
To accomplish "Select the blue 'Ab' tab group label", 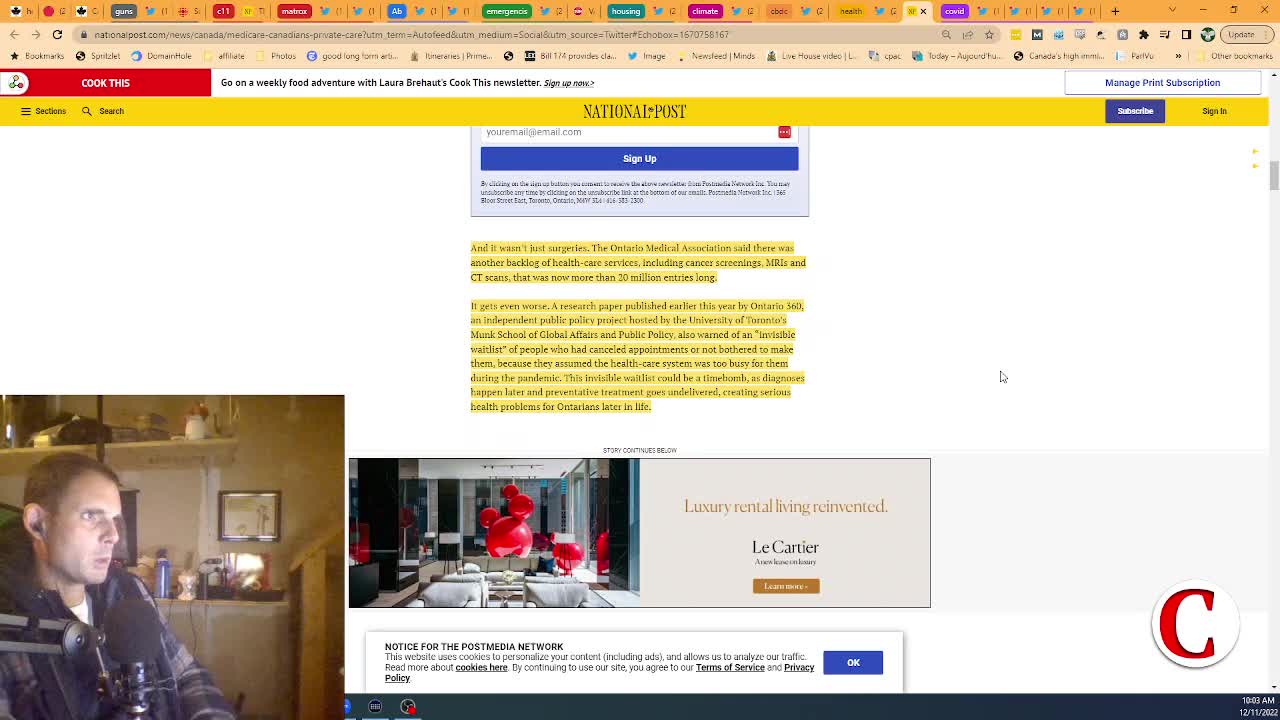I will point(397,11).
